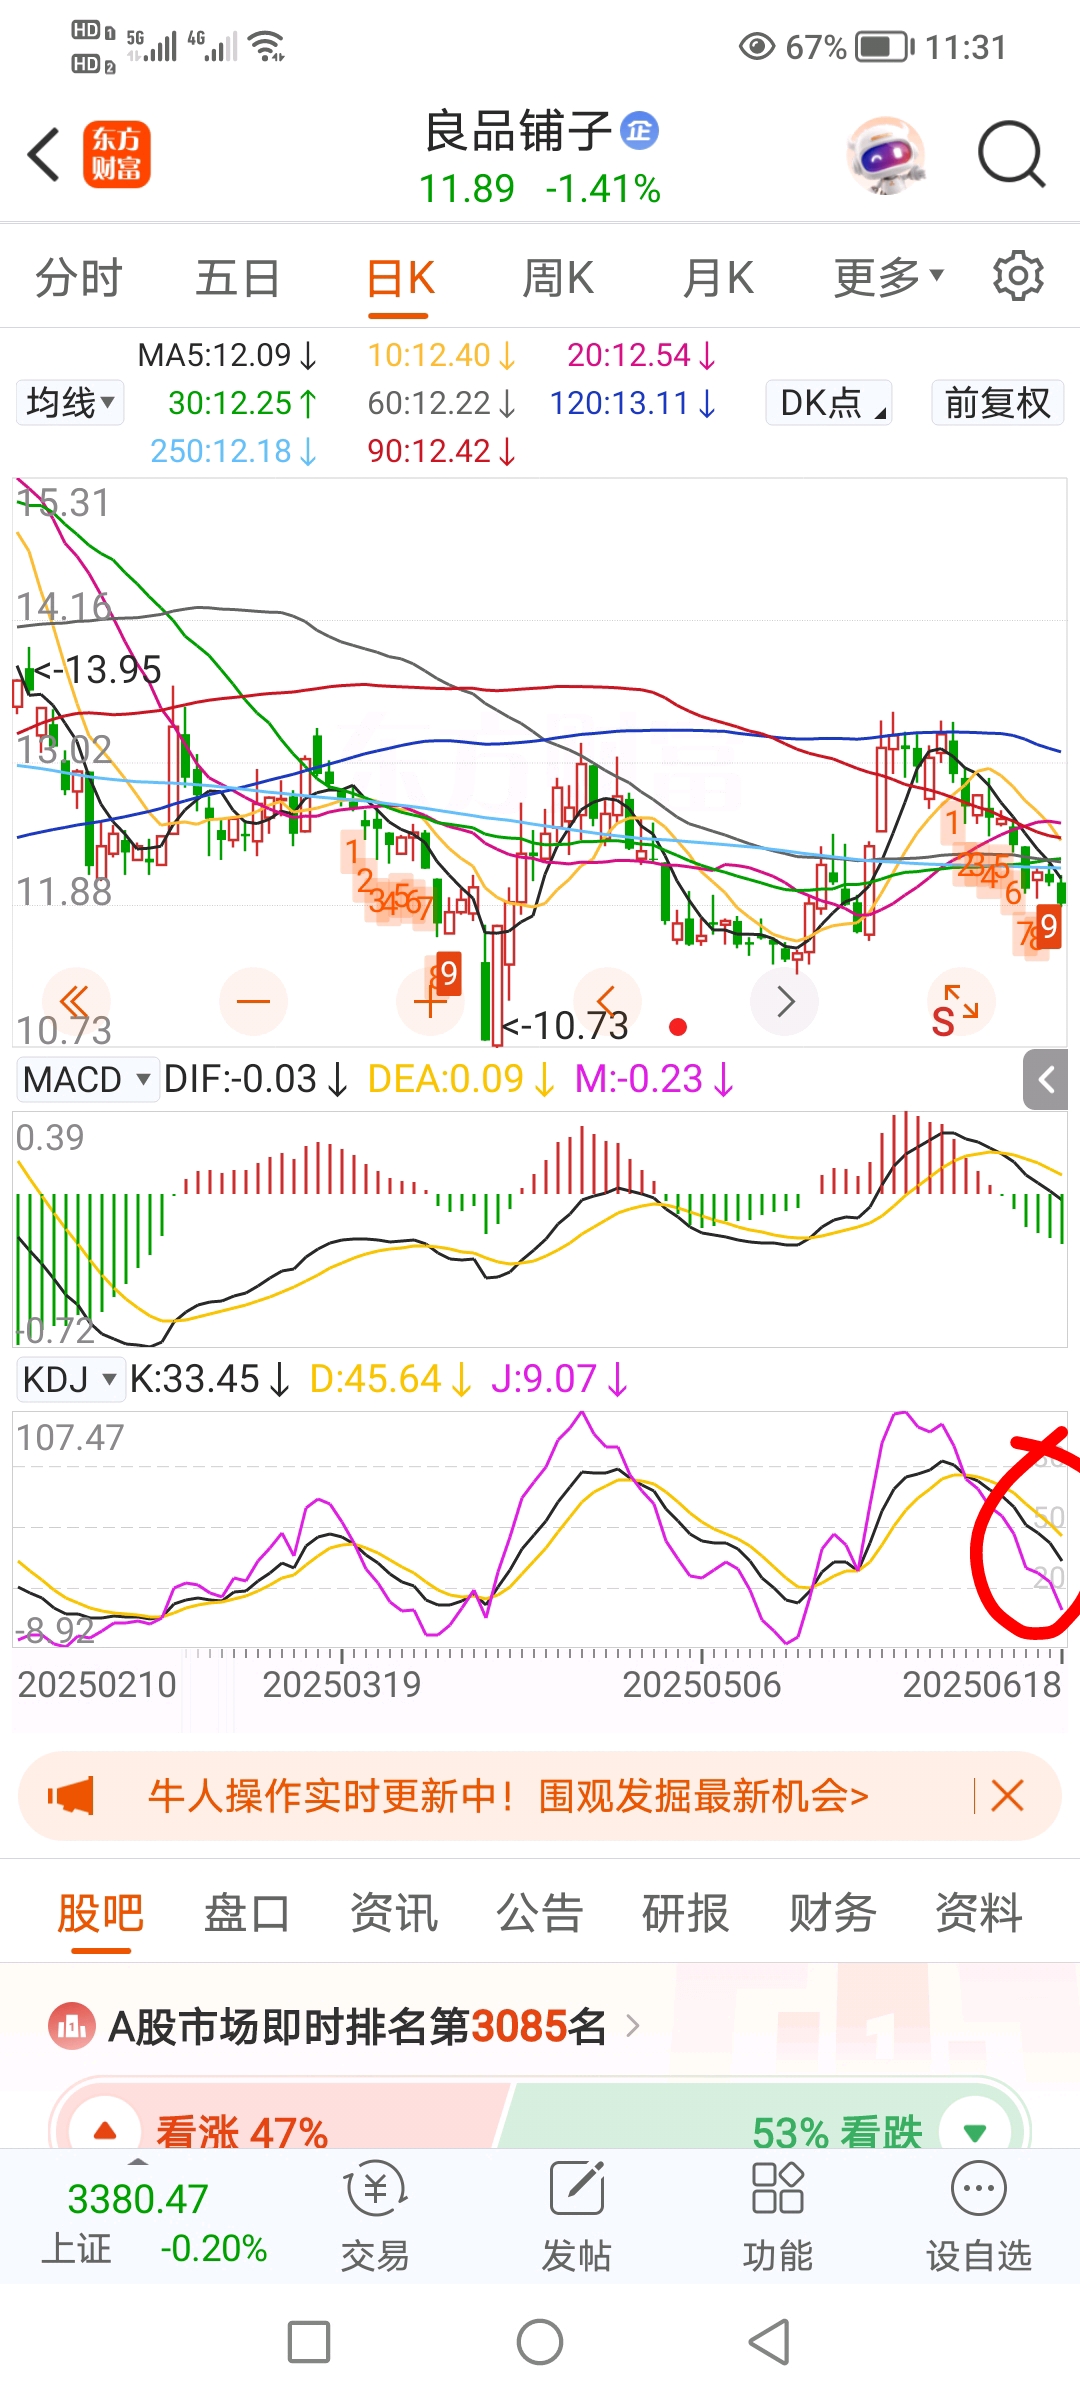Tap the 良品铺子 stock title
Viewport: 1080px width, 2400px height.
(517, 131)
